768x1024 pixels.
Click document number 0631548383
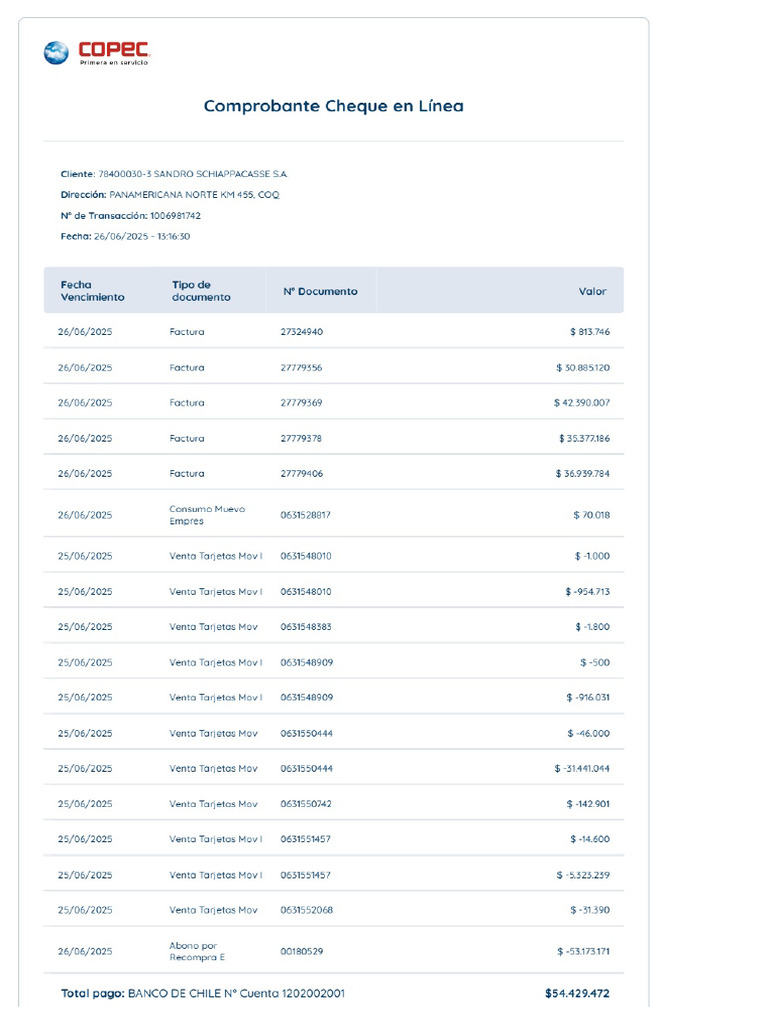(x=306, y=627)
